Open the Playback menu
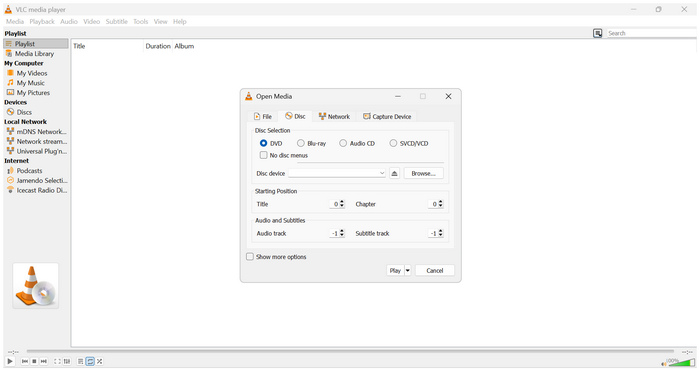Viewport: 700px width, 371px height. [x=42, y=21]
